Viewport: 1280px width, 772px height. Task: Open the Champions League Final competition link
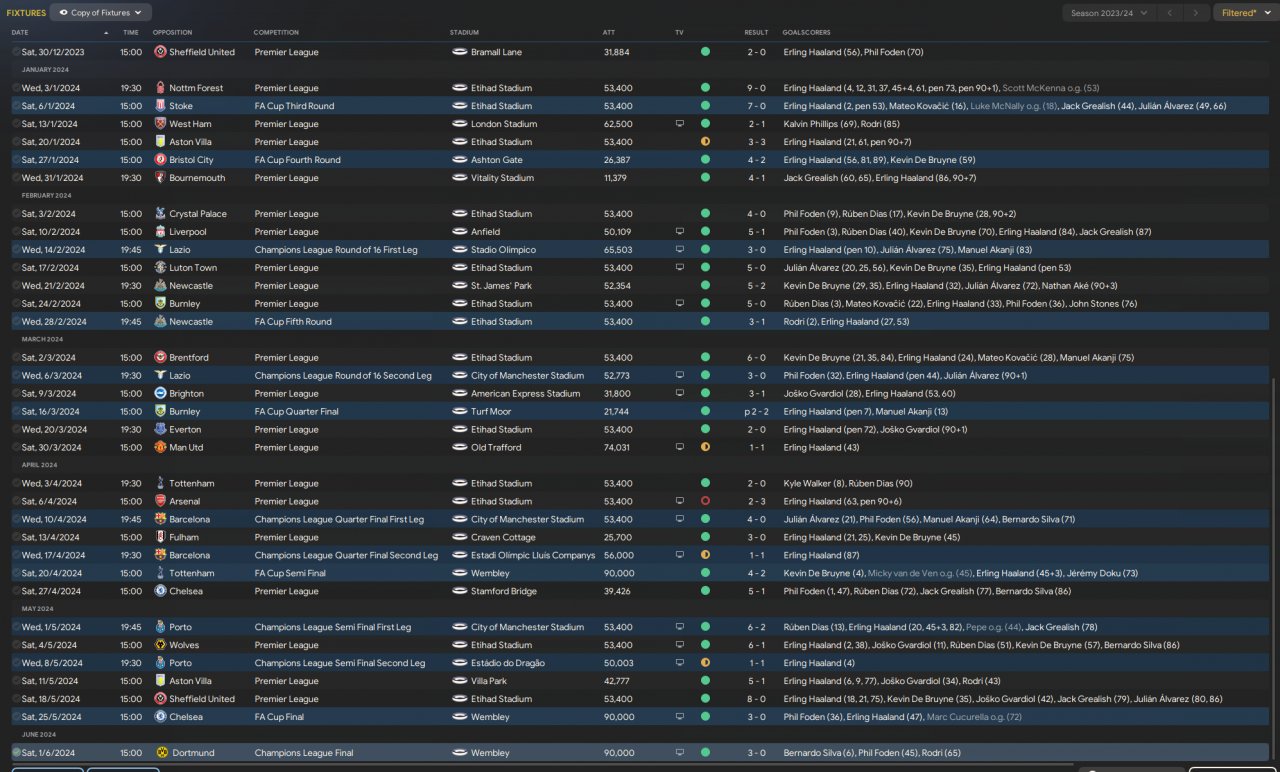(304, 753)
